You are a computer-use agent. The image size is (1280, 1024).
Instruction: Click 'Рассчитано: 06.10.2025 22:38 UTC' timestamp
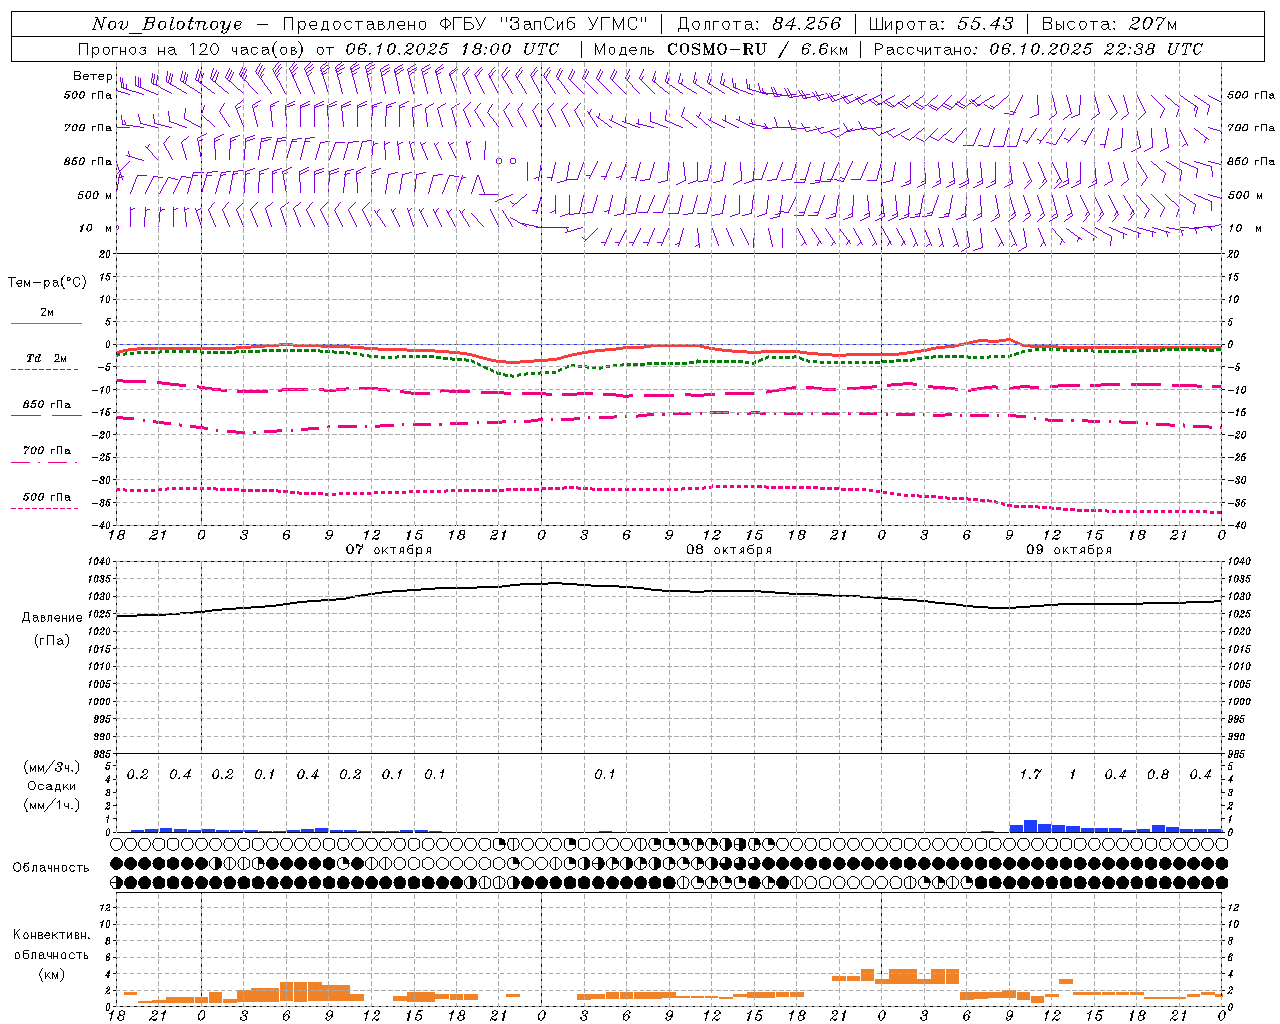(x=1038, y=49)
